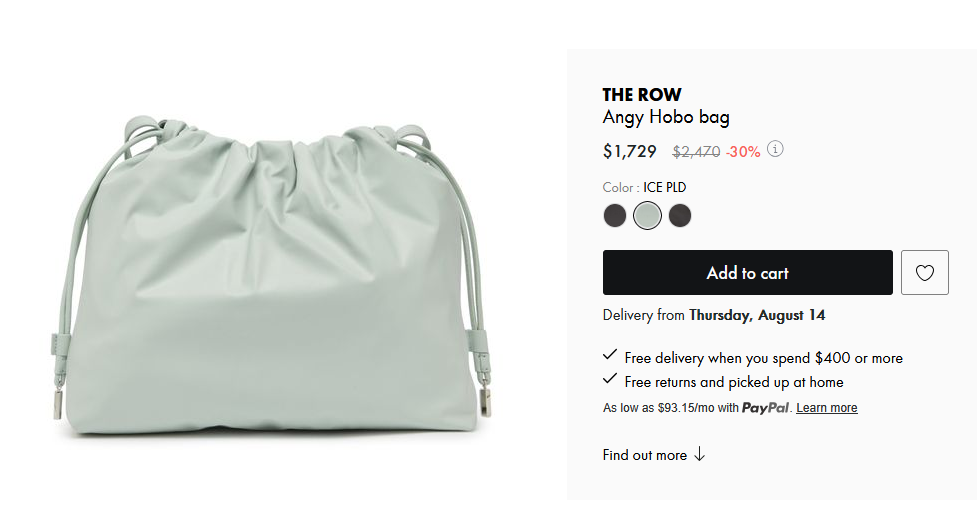Viewport: 977px width, 532px height.
Task: Click the checkmark beside the free returns line
Action: (610, 379)
